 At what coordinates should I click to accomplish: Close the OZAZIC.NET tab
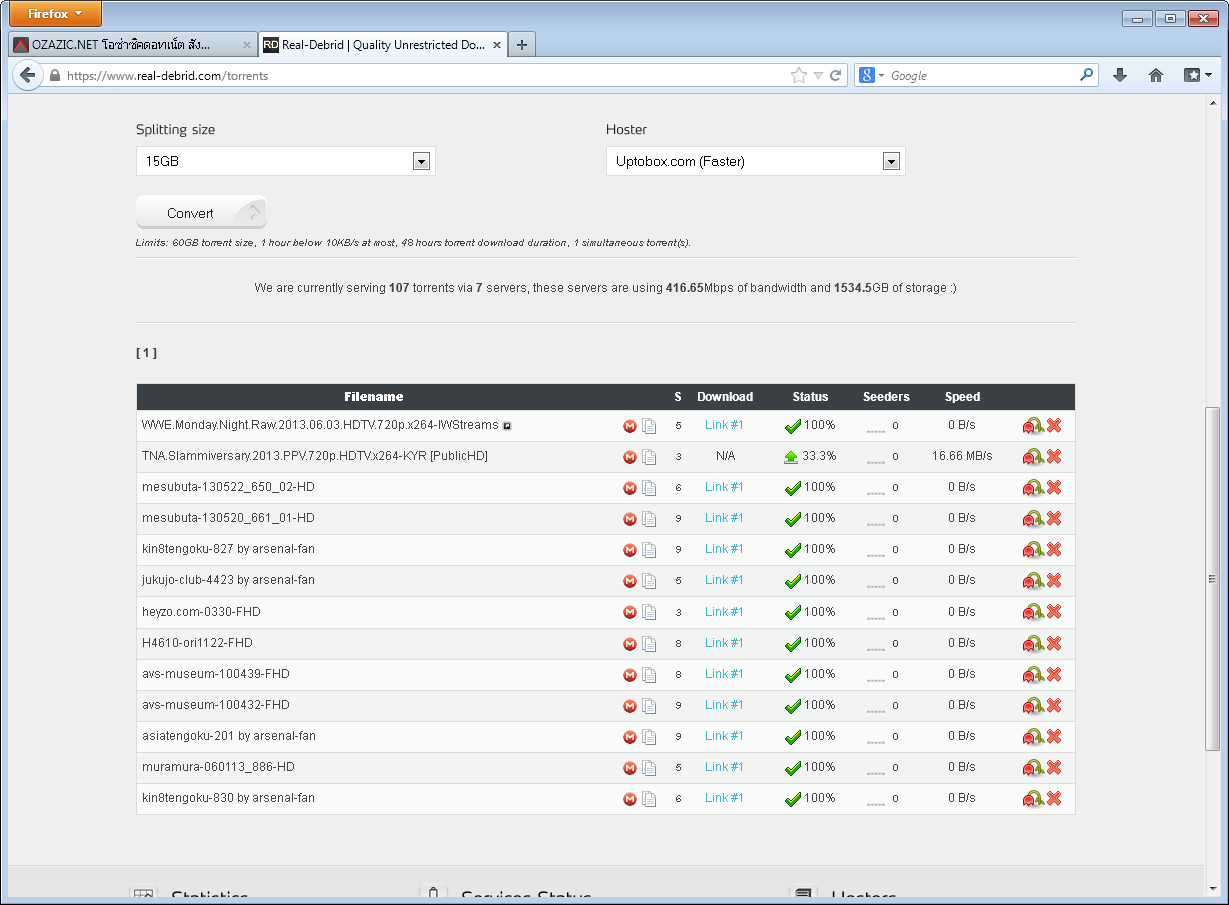[247, 45]
